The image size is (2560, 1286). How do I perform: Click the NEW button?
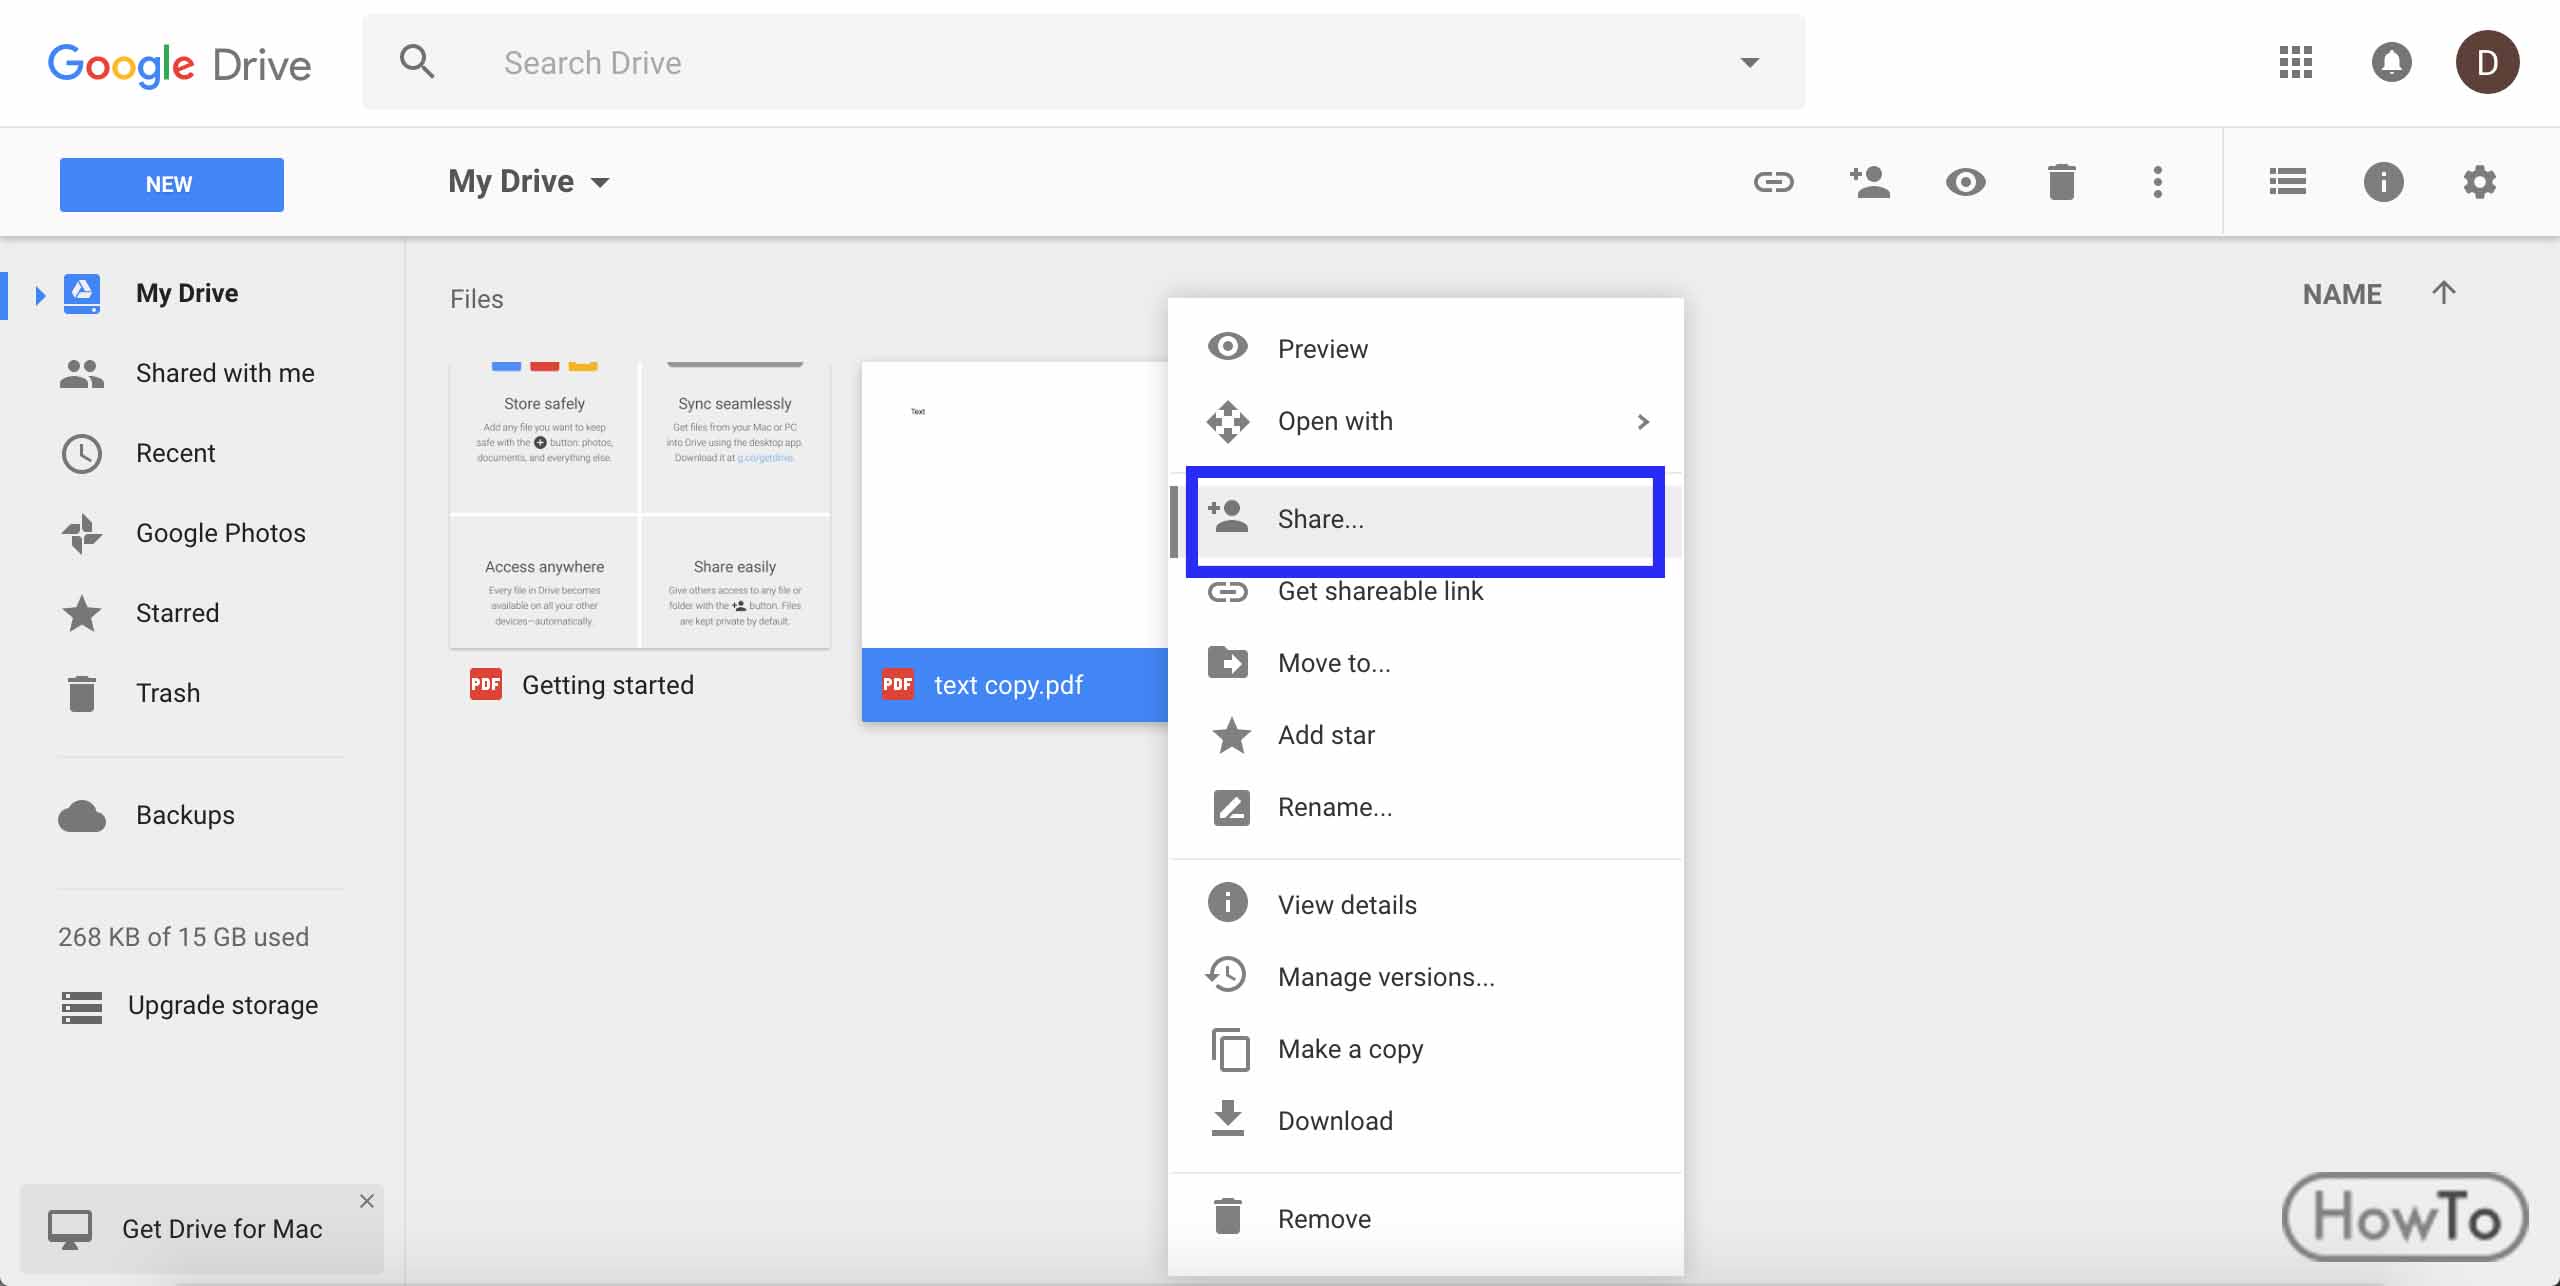[x=171, y=184]
